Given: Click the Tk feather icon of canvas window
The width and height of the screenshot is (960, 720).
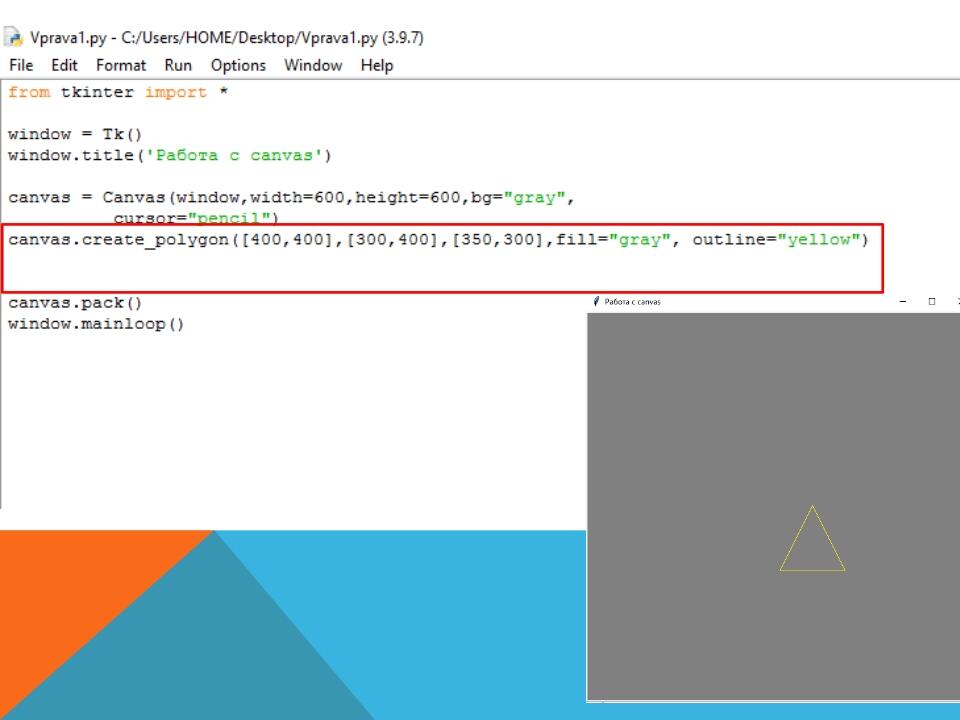Looking at the screenshot, I should 597,301.
